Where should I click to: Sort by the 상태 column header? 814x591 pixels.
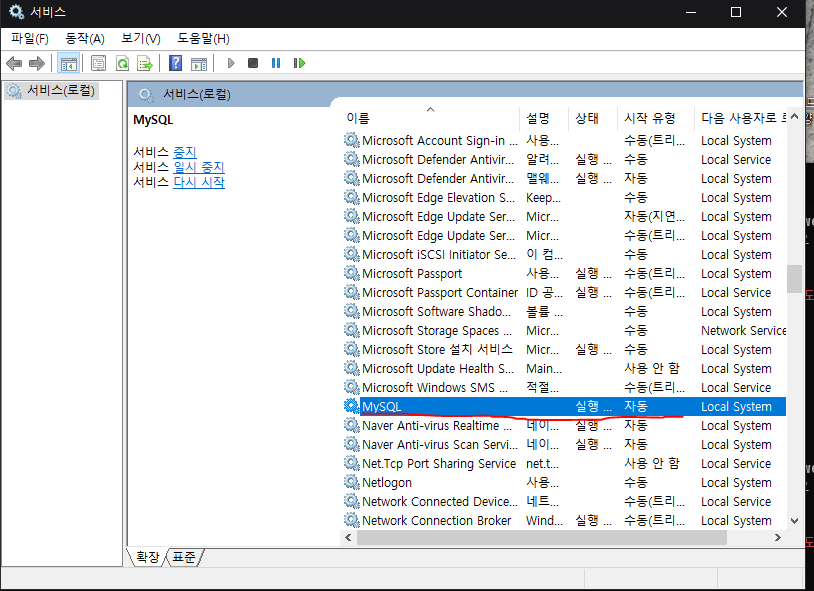pyautogui.click(x=593, y=118)
